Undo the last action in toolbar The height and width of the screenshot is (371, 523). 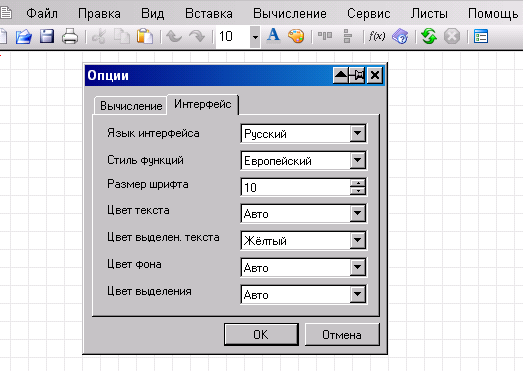click(x=174, y=36)
